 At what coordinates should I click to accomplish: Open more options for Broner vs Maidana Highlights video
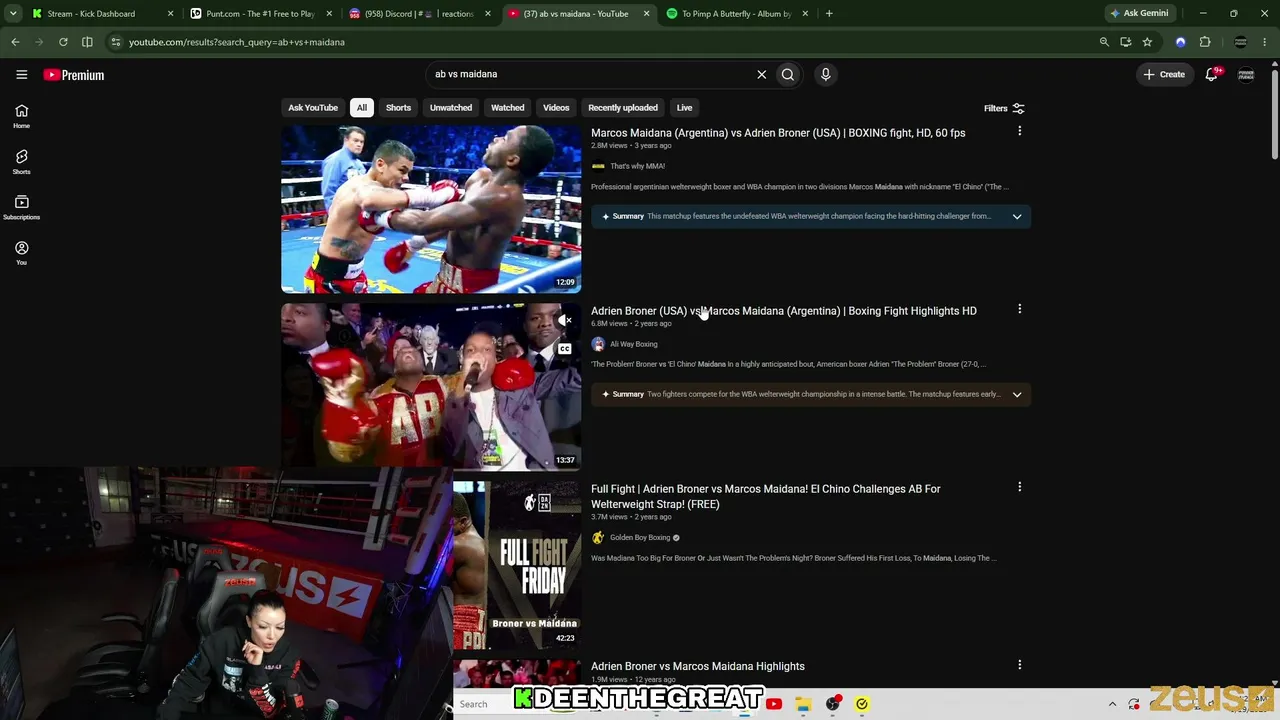(x=1019, y=665)
